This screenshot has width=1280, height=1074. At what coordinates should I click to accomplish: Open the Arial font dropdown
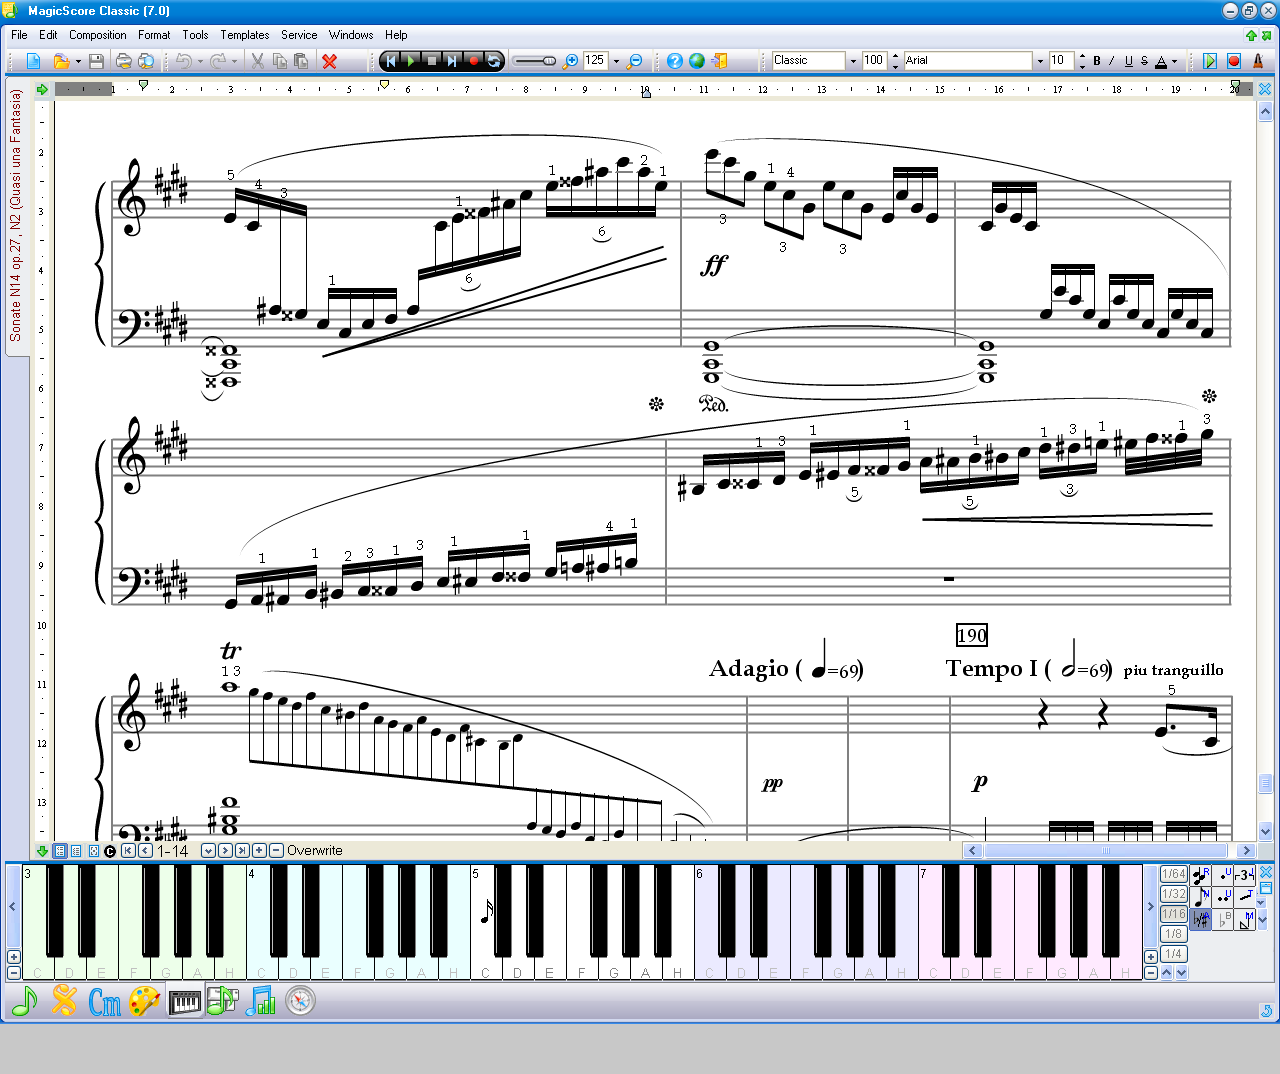coord(1040,61)
